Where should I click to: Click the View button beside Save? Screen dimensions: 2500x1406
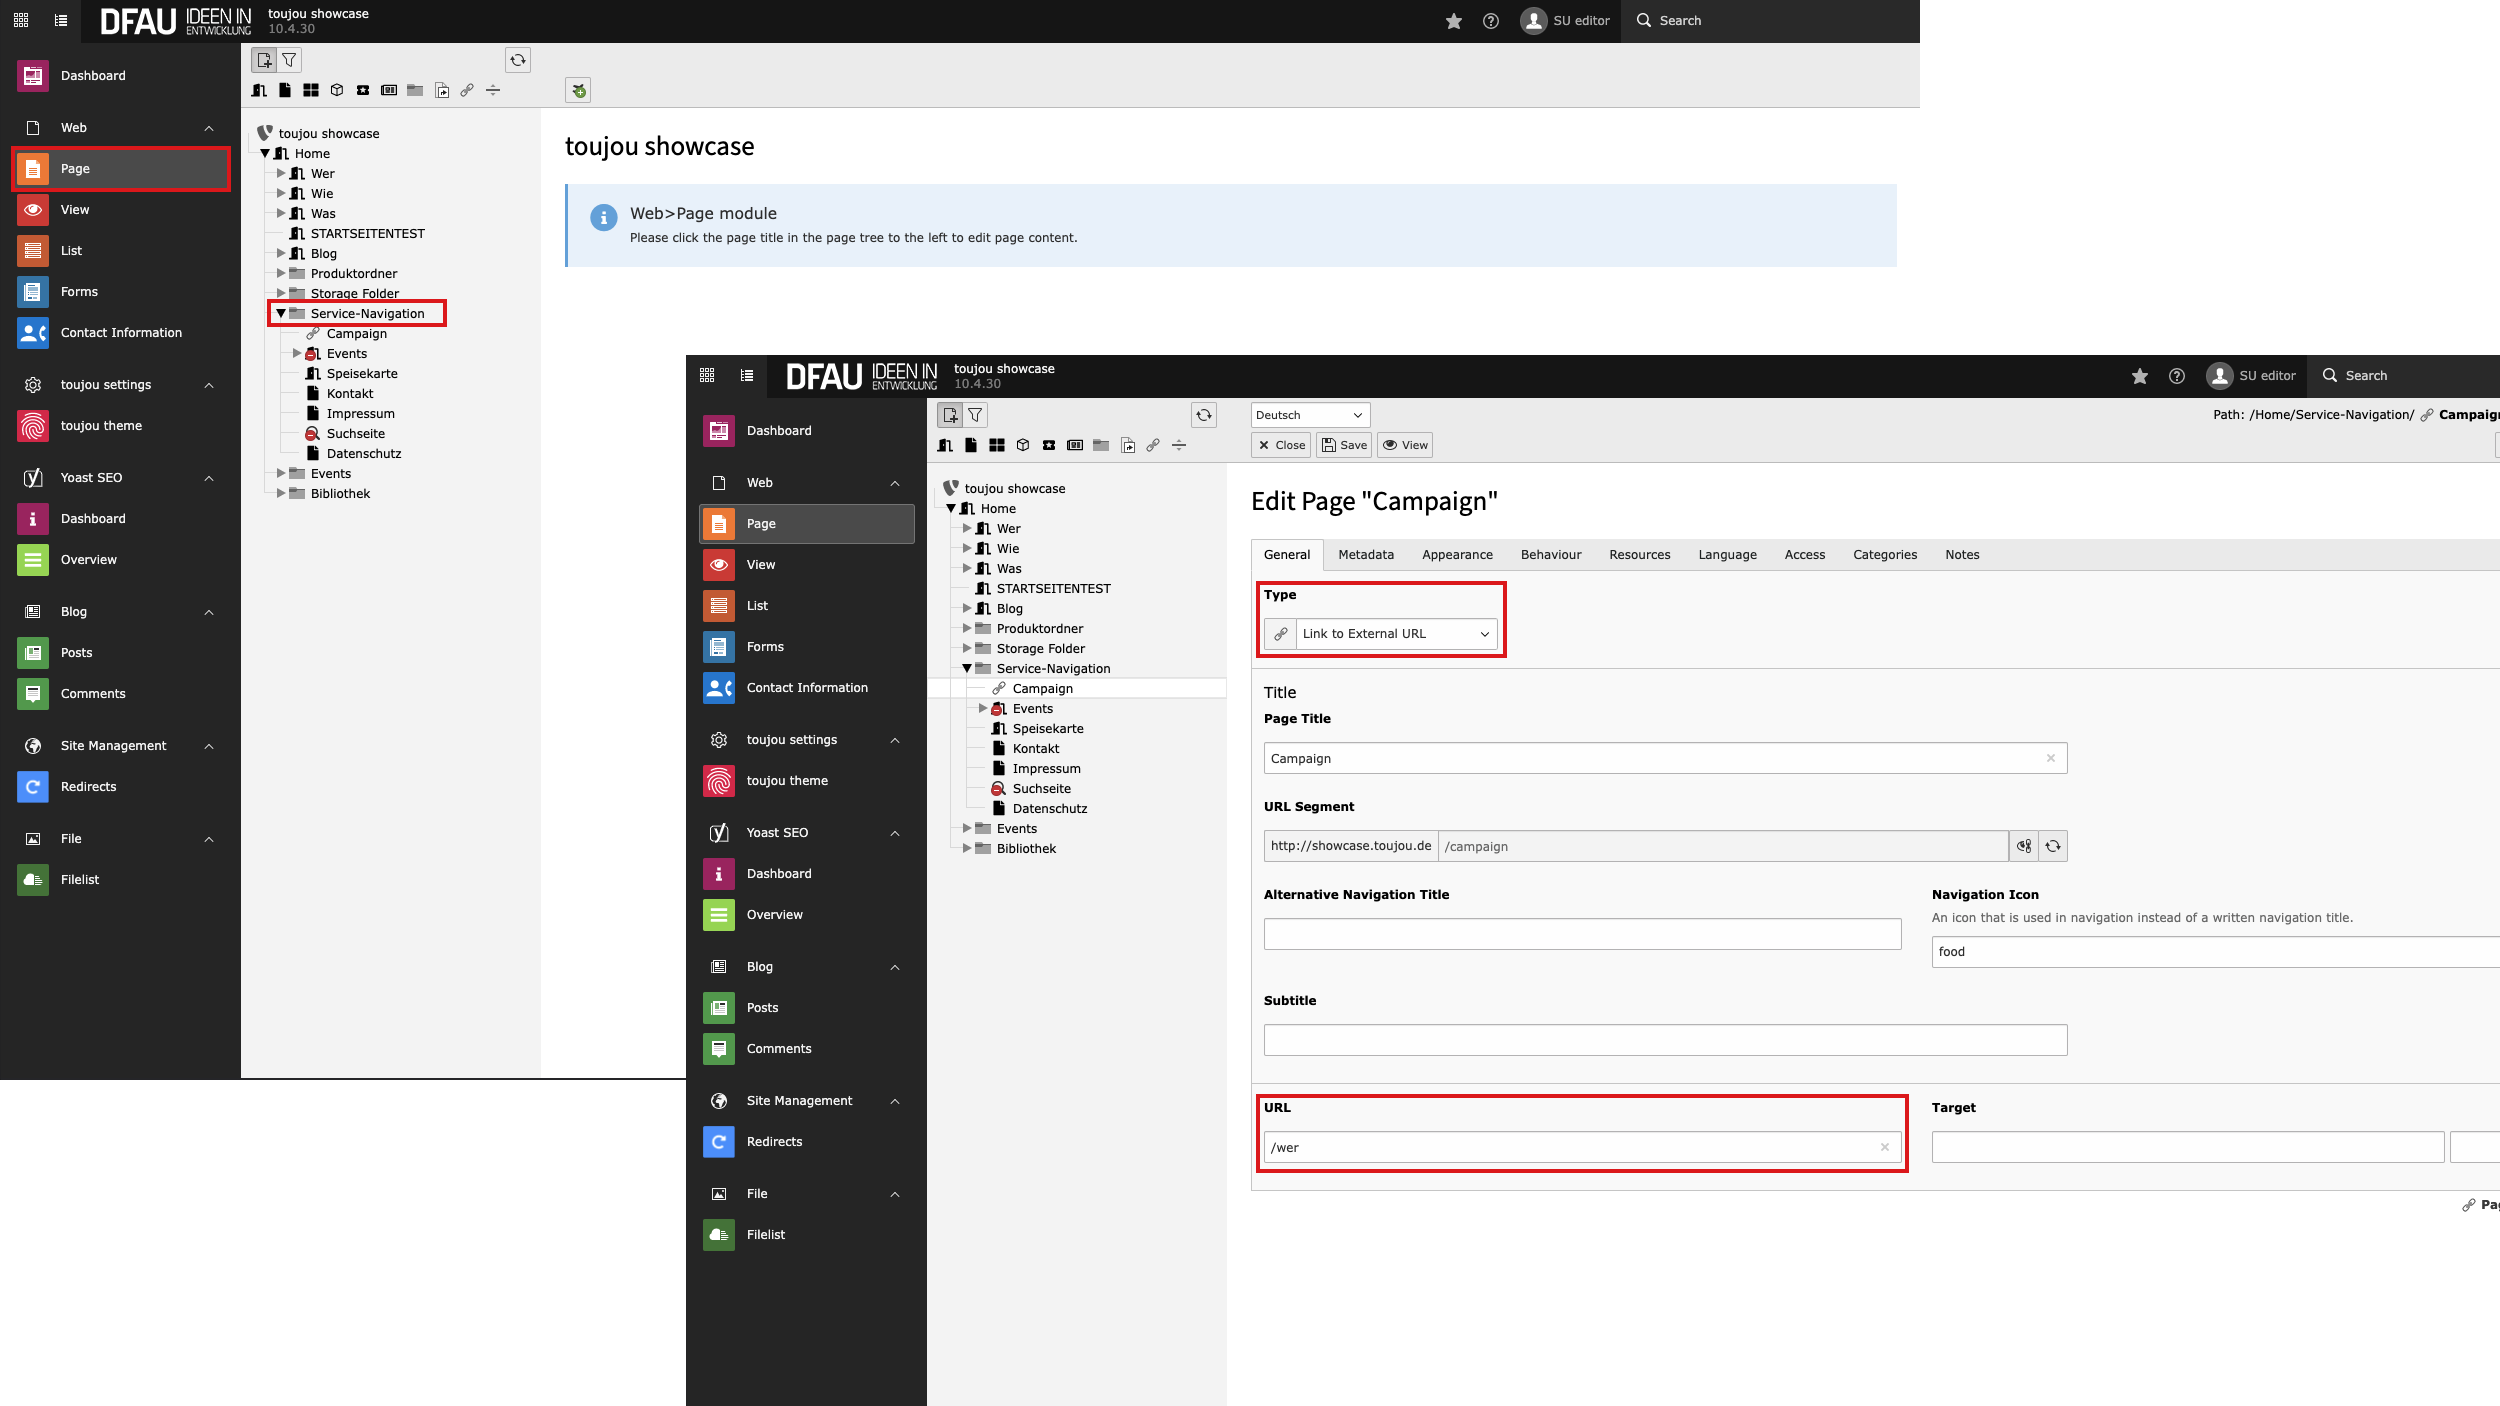(1405, 445)
